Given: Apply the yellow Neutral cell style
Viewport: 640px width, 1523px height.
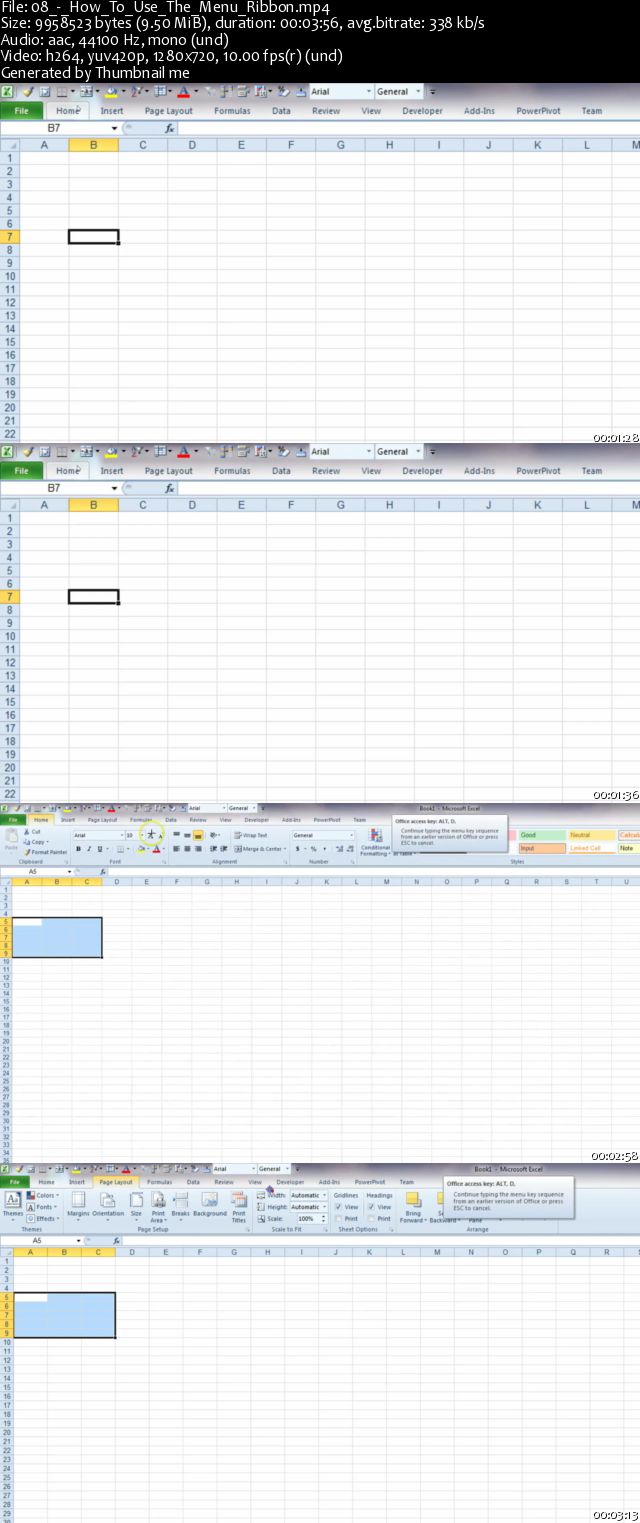Looking at the screenshot, I should point(591,835).
